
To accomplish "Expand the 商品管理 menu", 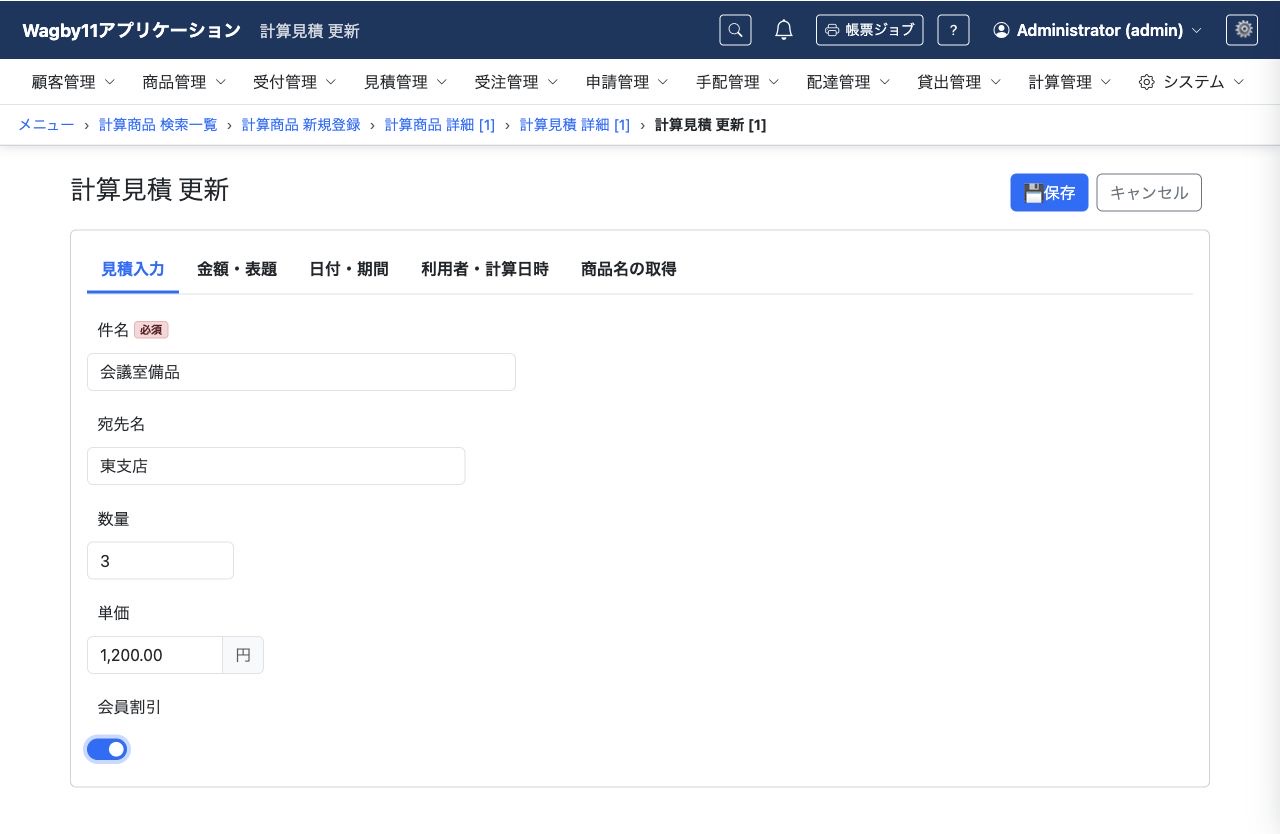I will point(184,82).
